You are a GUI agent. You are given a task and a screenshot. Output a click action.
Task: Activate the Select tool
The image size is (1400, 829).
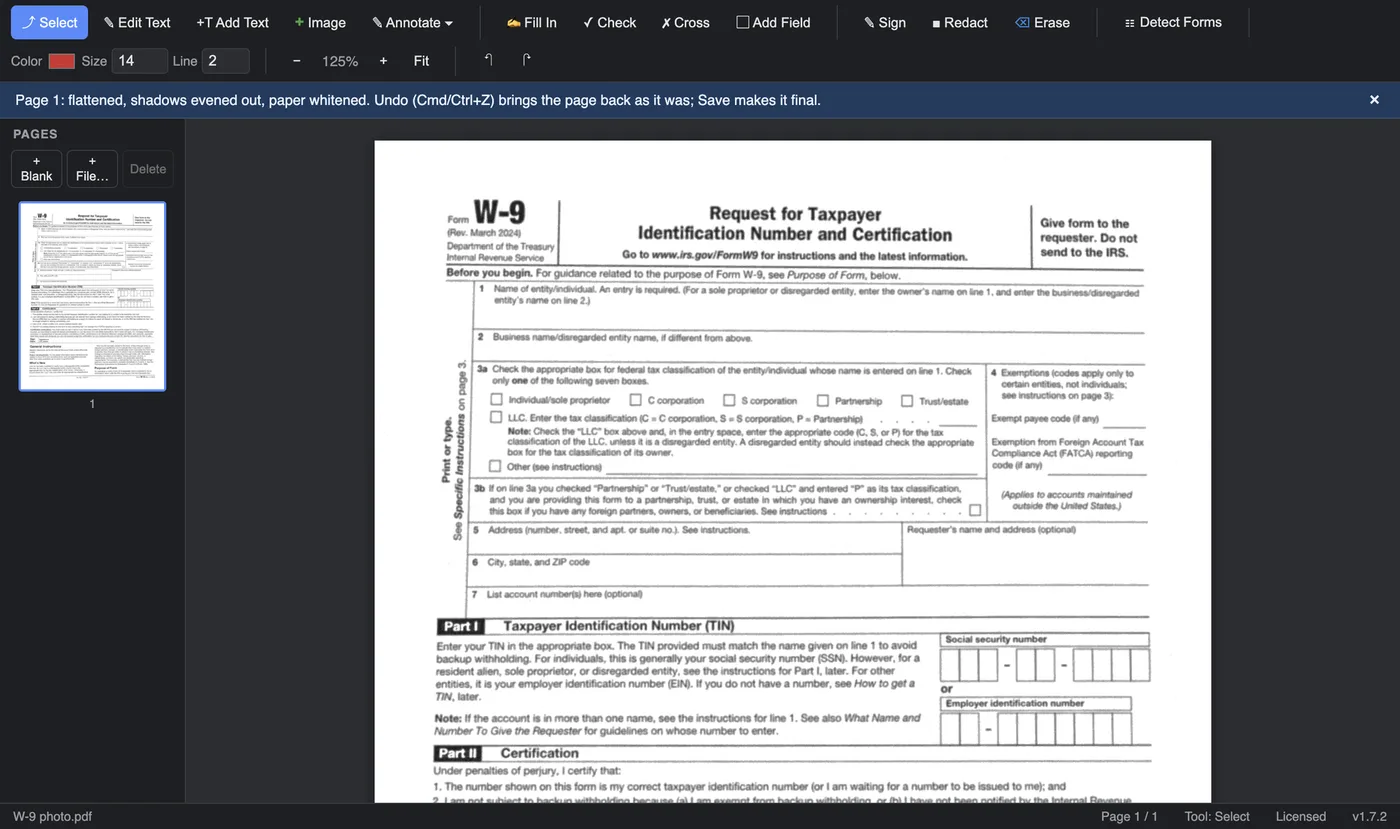pos(50,22)
